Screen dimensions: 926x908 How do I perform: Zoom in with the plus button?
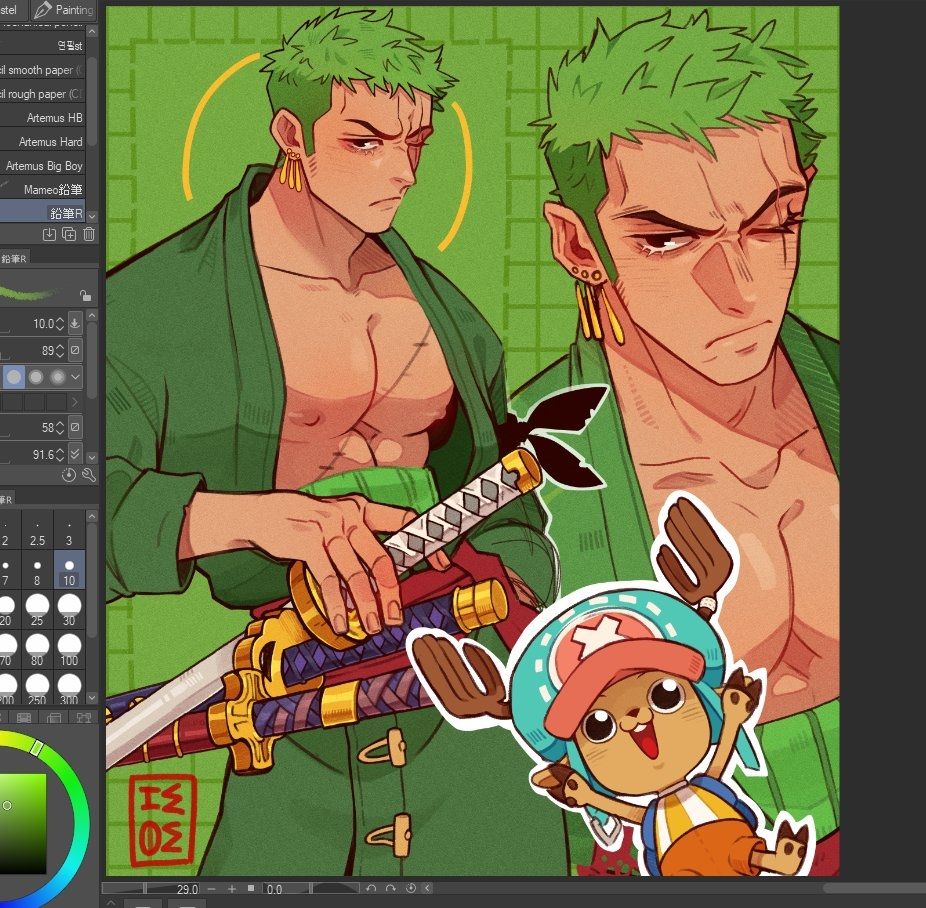tap(232, 889)
